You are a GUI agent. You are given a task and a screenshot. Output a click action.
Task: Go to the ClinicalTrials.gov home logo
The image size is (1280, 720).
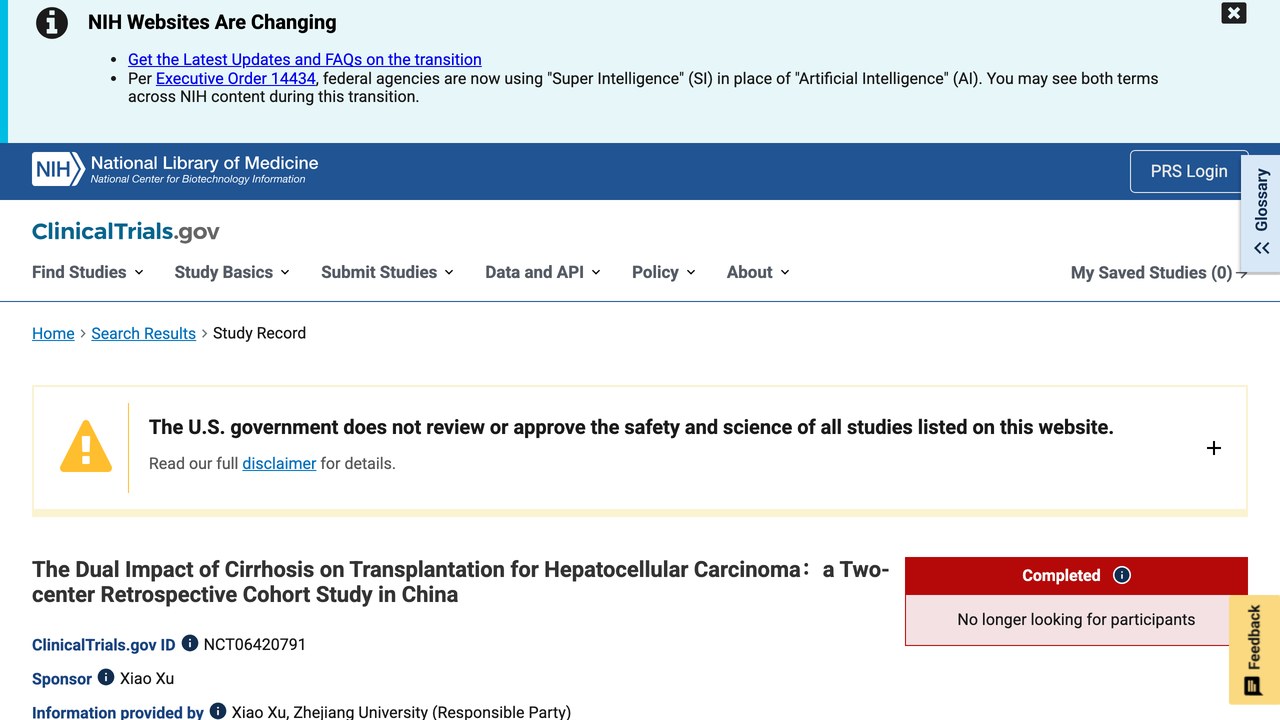(126, 232)
